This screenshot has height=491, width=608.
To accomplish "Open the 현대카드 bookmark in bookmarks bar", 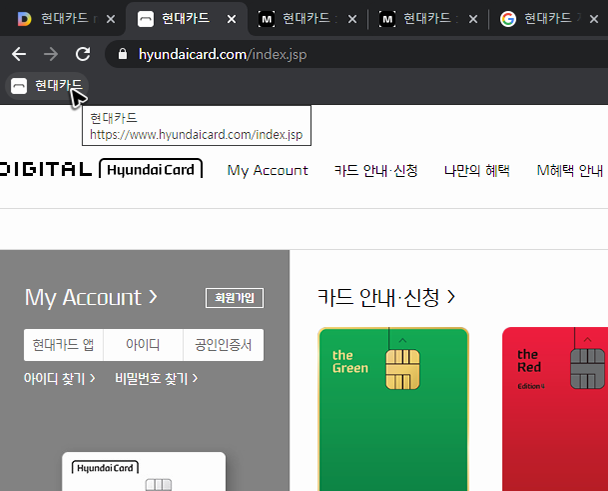I will (x=47, y=86).
